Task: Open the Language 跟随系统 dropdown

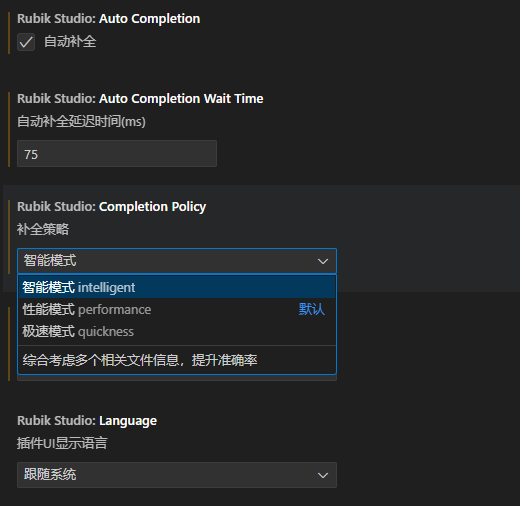Action: point(177,475)
